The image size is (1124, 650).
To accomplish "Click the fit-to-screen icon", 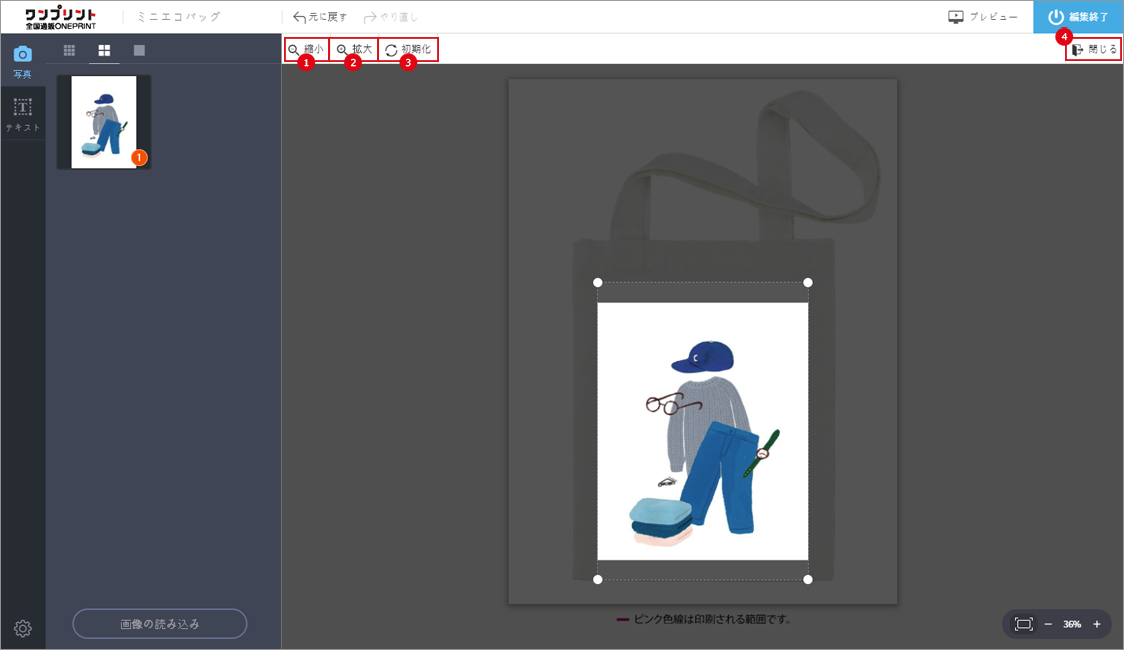I will tap(1023, 624).
